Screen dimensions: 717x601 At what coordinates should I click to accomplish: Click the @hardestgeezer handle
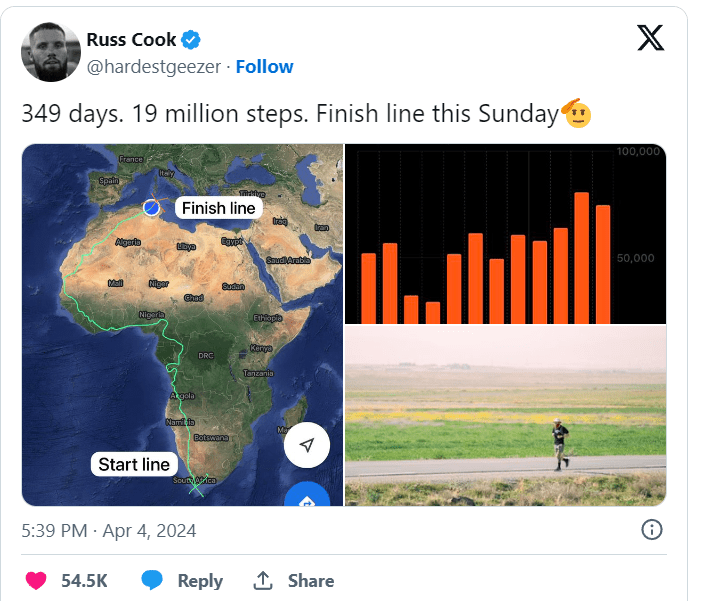[154, 67]
